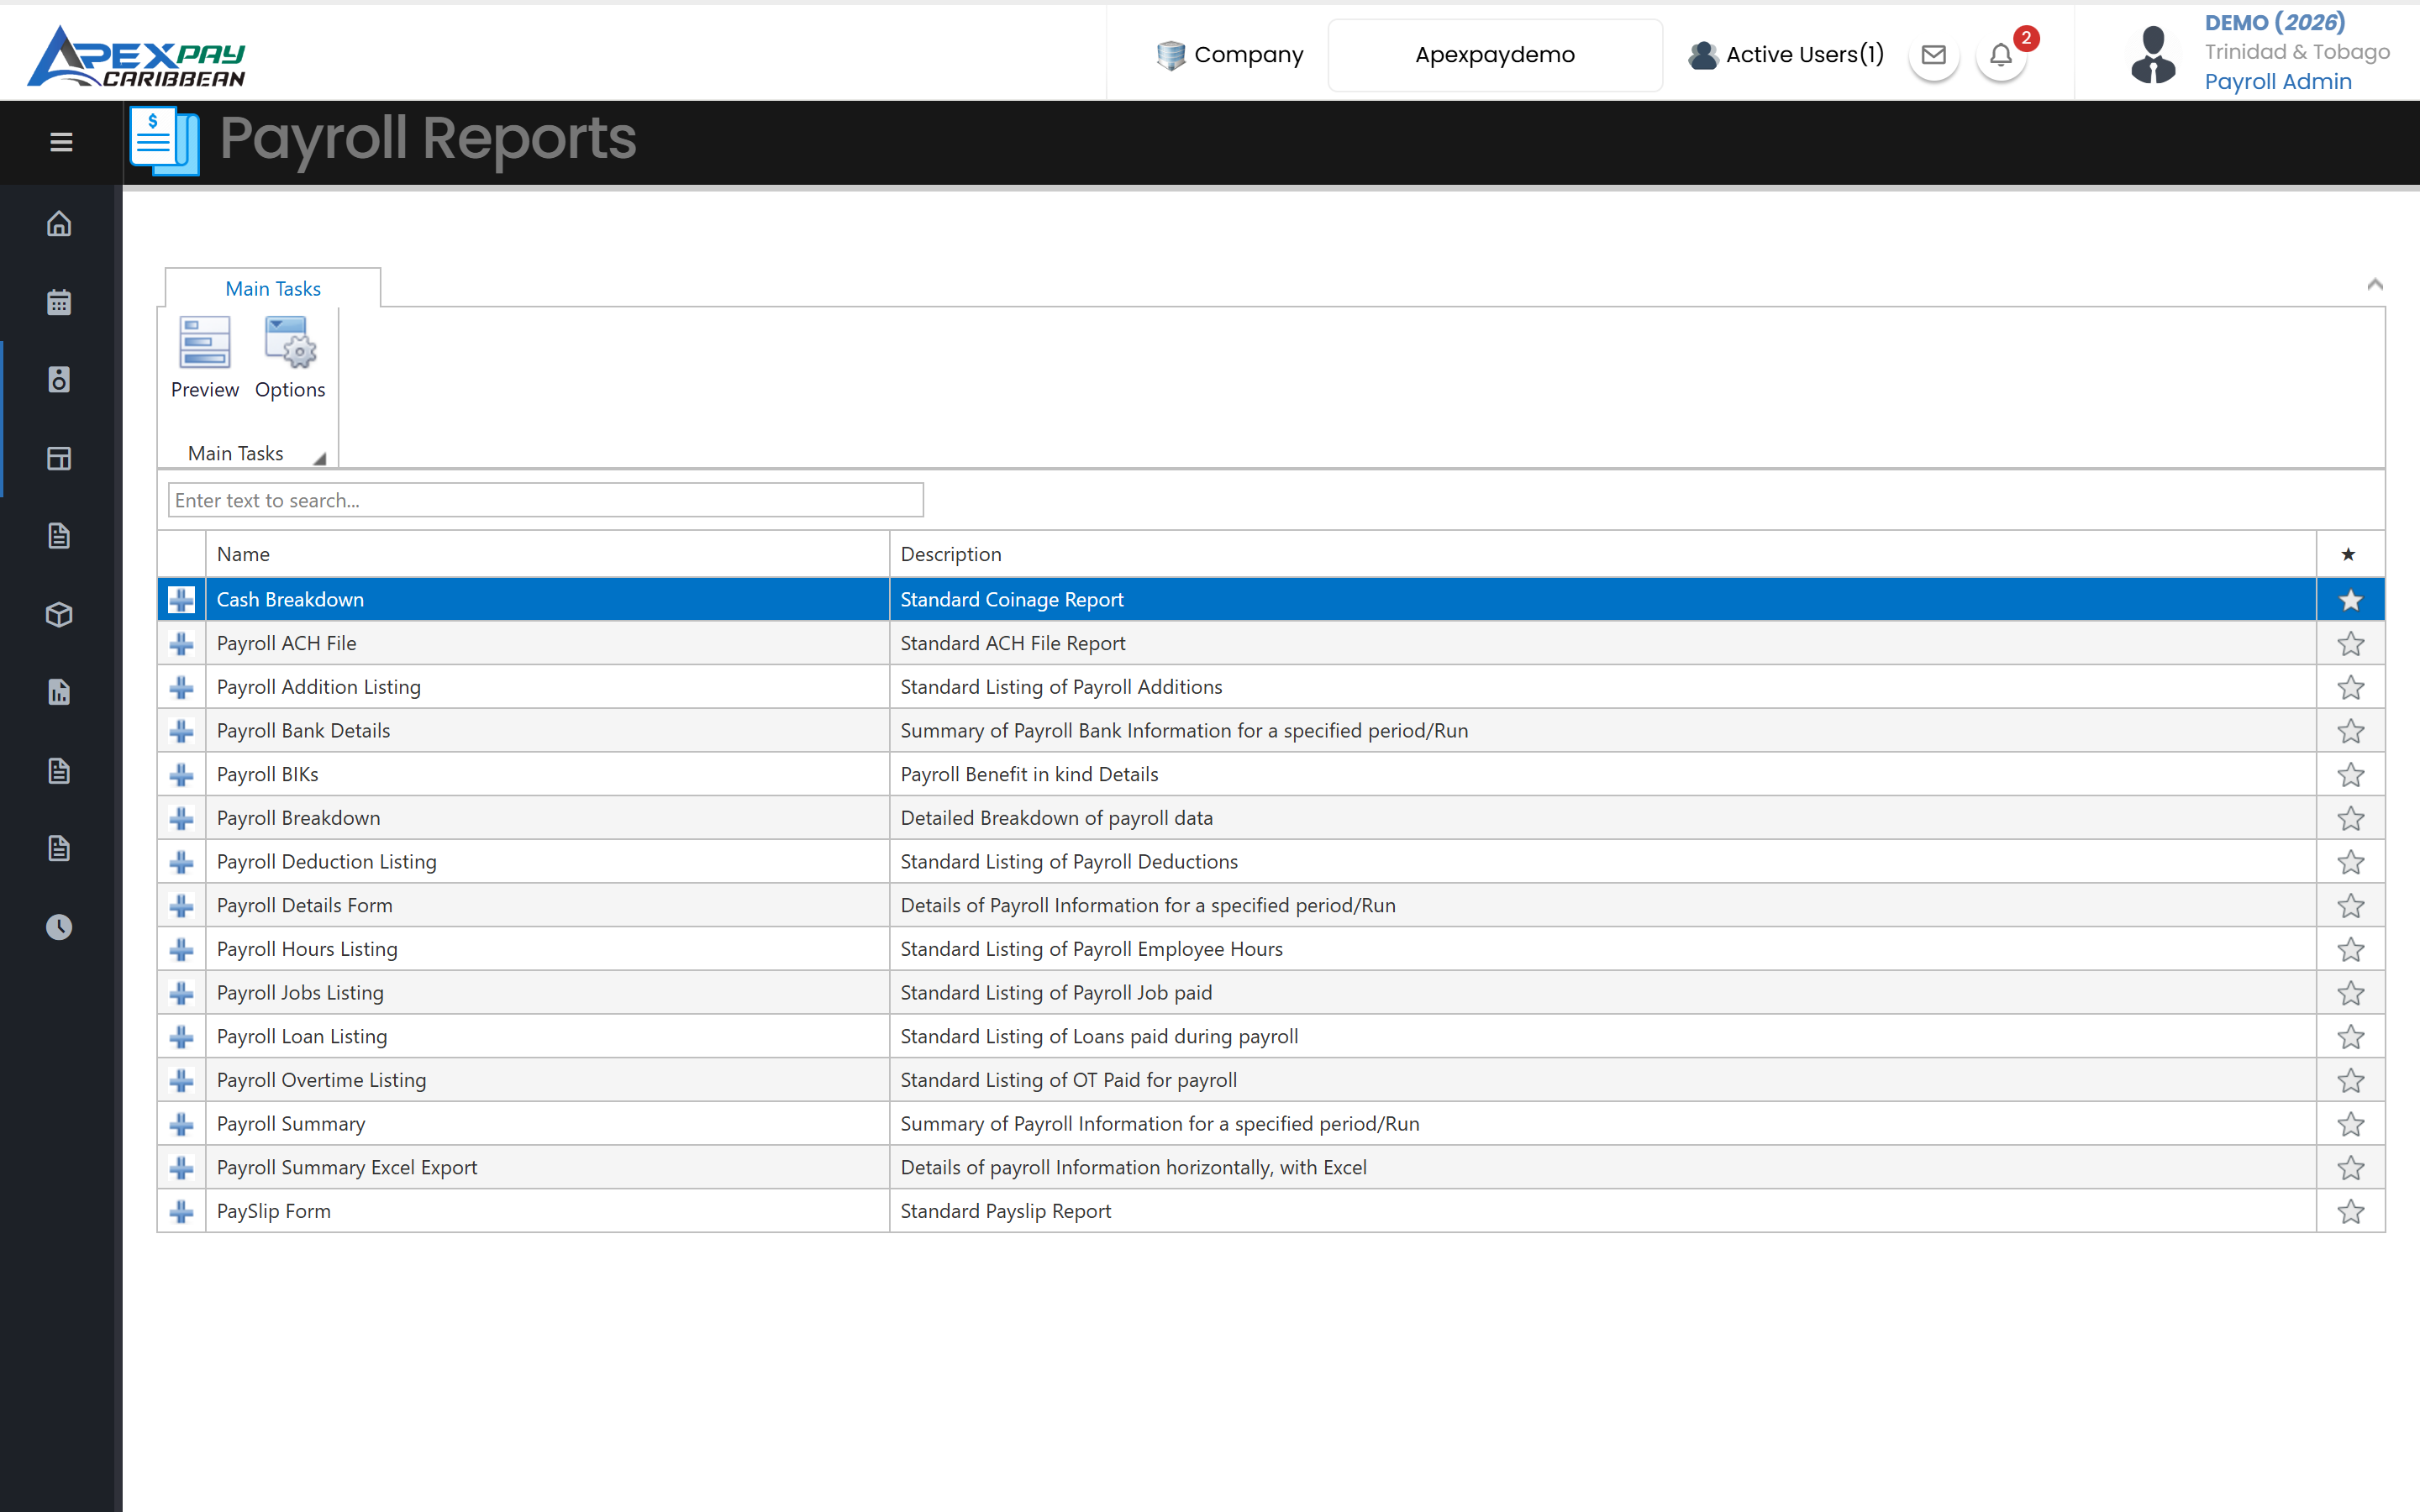Click the user profile avatar

[x=2152, y=55]
